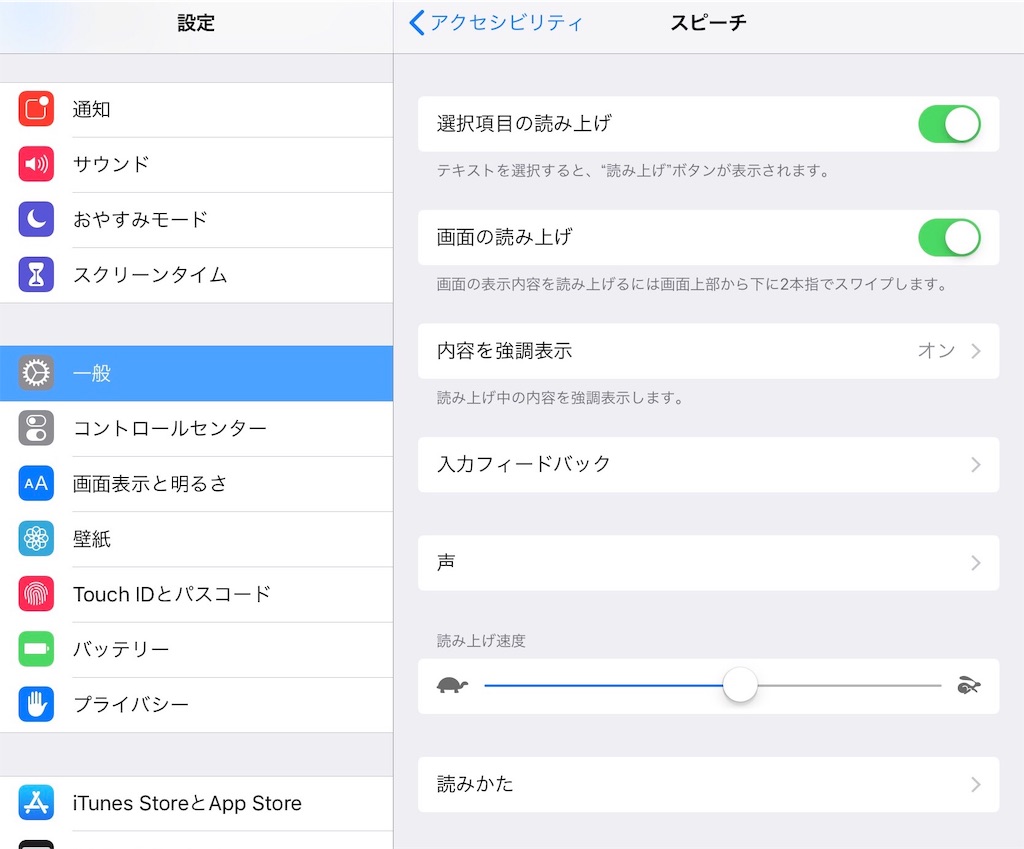Open the コントロールセンター icon
This screenshot has height=849, width=1024.
[36, 428]
